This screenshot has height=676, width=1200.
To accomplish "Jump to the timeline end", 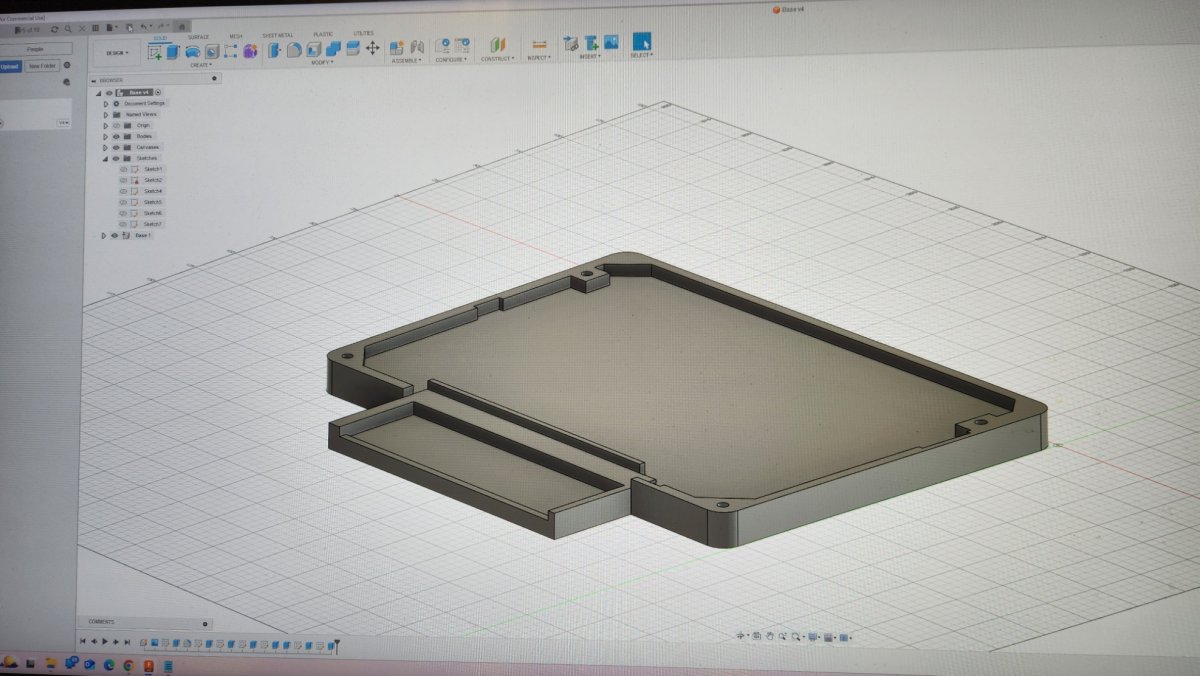I will 129,641.
